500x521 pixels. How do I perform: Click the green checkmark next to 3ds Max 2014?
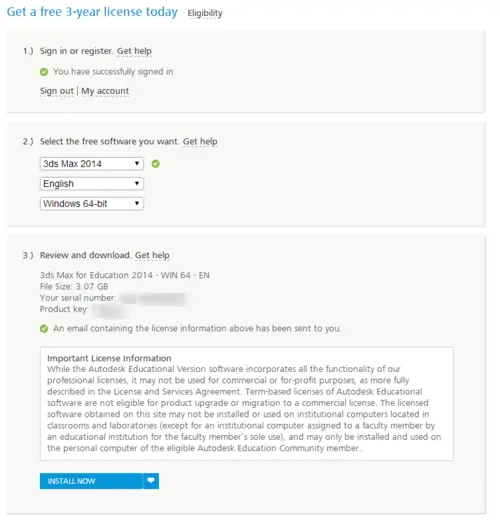coord(156,164)
